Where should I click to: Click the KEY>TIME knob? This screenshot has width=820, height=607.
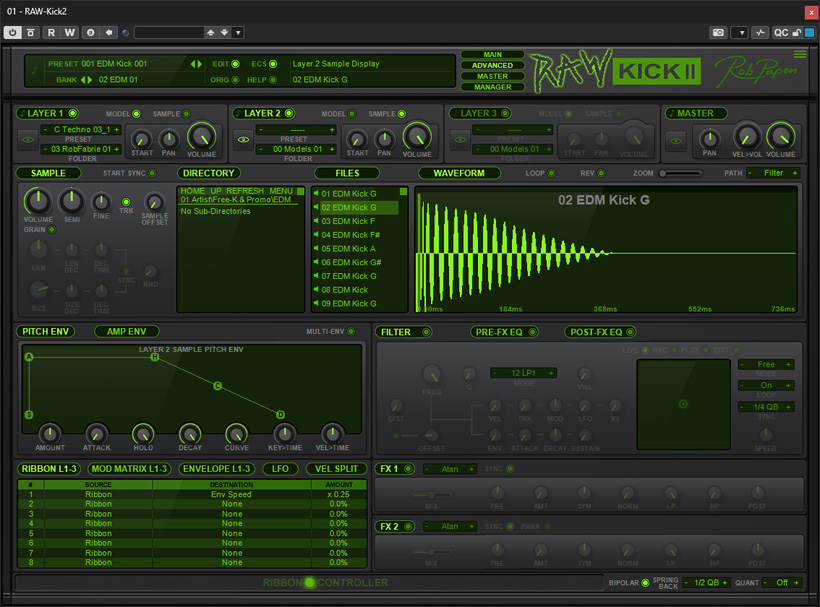tap(284, 433)
